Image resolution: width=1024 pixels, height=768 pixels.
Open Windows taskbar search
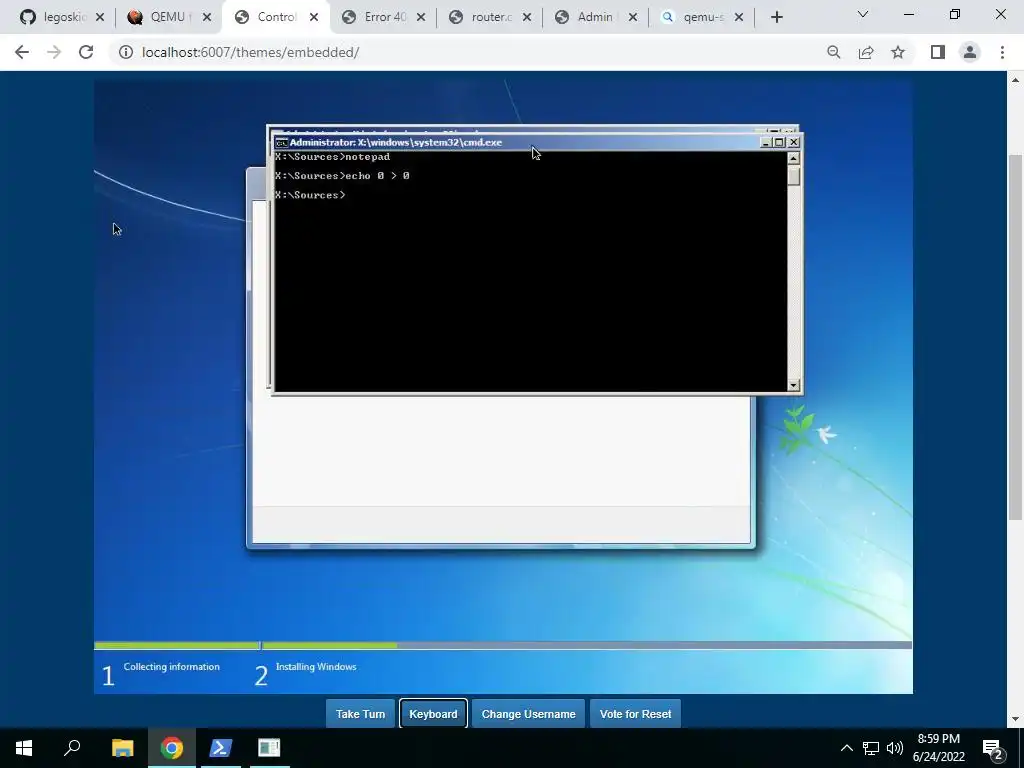pos(72,748)
